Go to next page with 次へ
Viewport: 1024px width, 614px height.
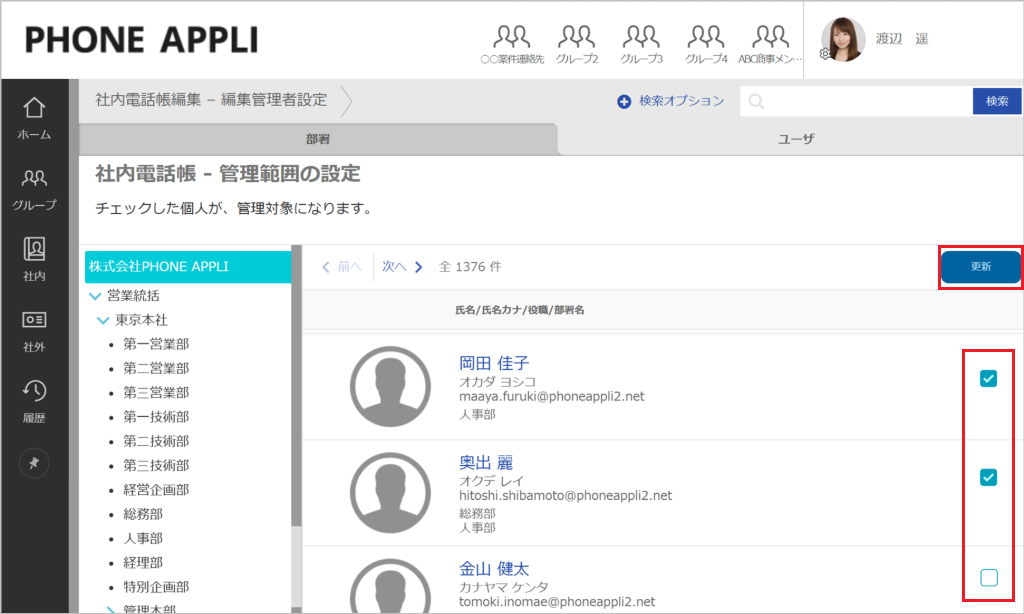tap(402, 267)
